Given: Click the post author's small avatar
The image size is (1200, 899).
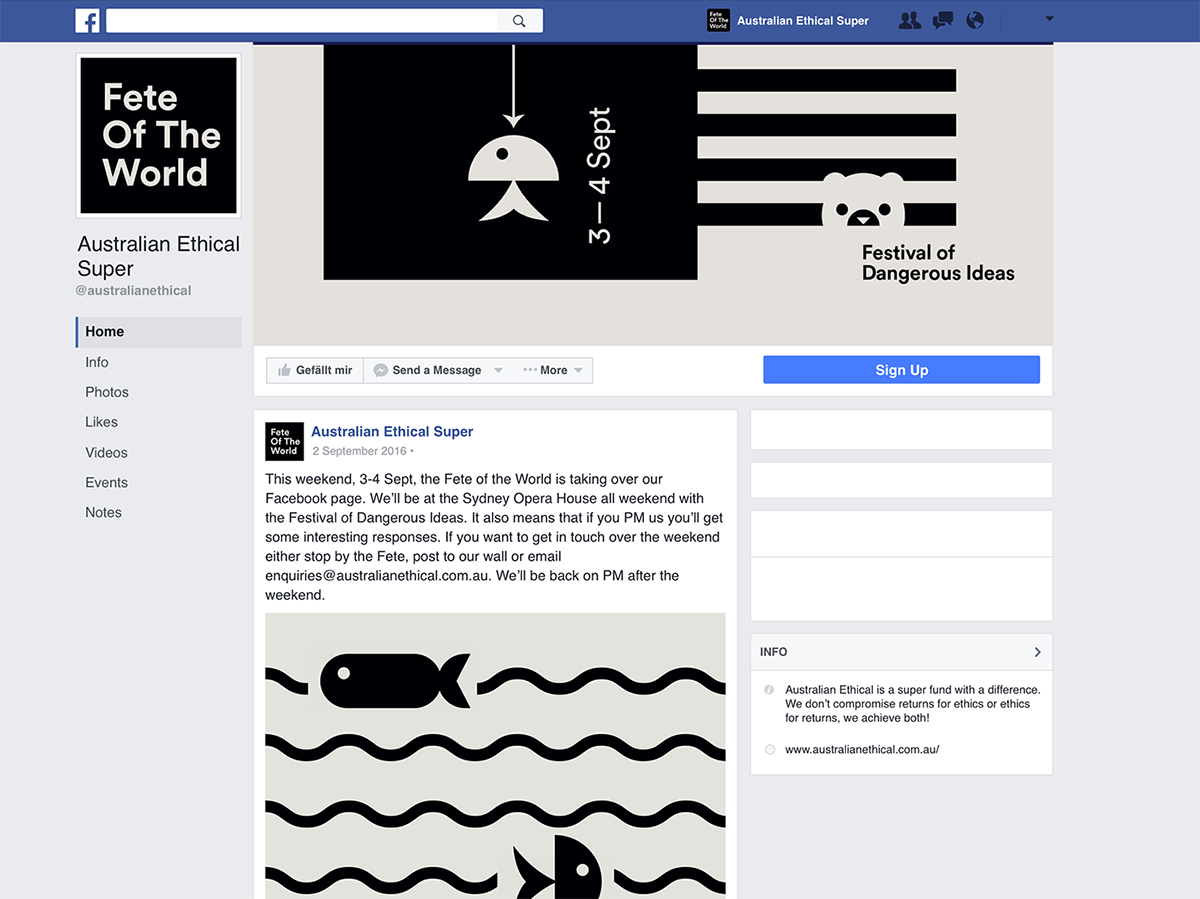Looking at the screenshot, I should 284,441.
